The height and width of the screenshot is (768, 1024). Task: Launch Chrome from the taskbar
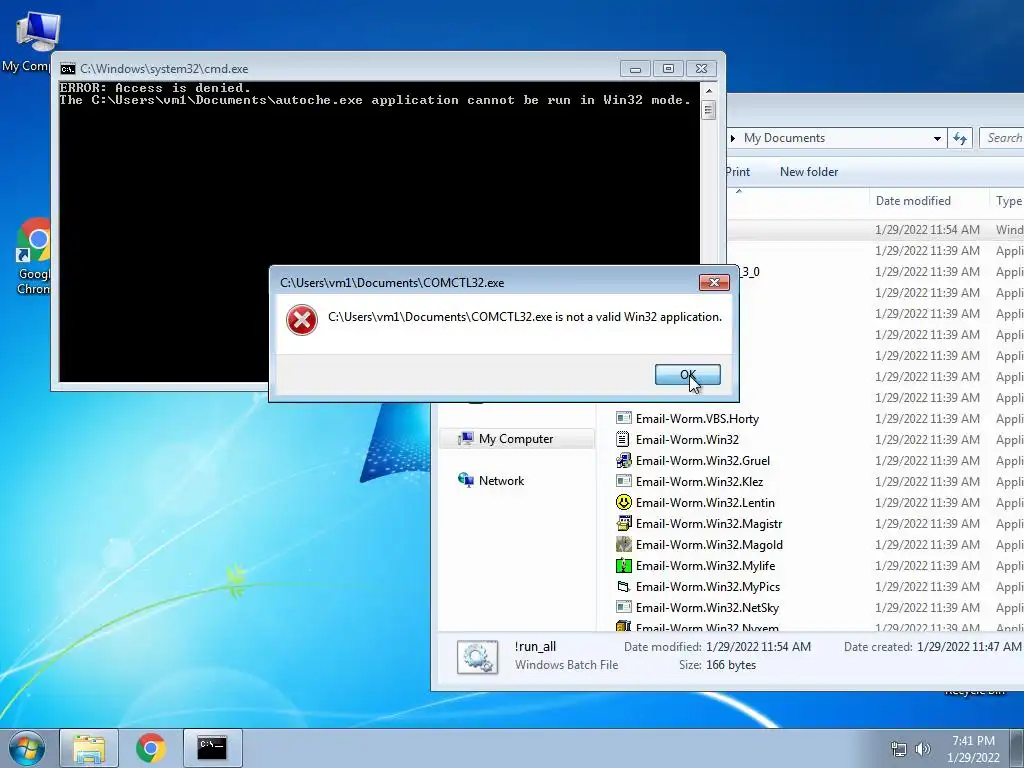click(151, 748)
